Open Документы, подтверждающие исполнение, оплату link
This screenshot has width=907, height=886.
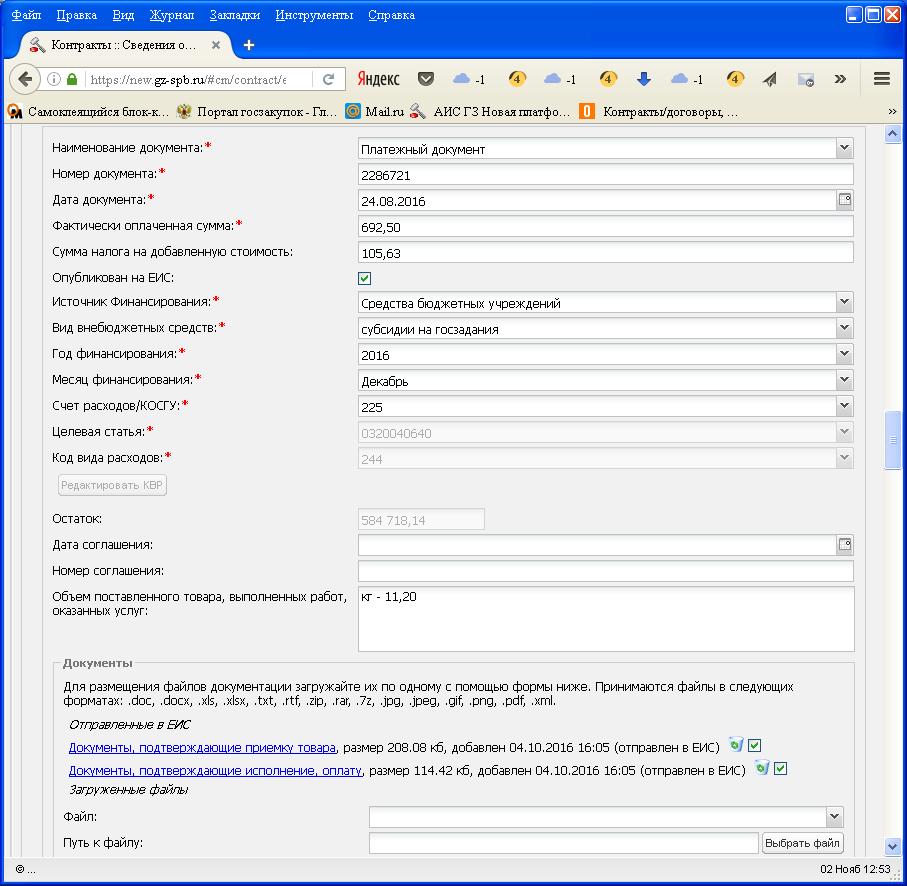[215, 770]
